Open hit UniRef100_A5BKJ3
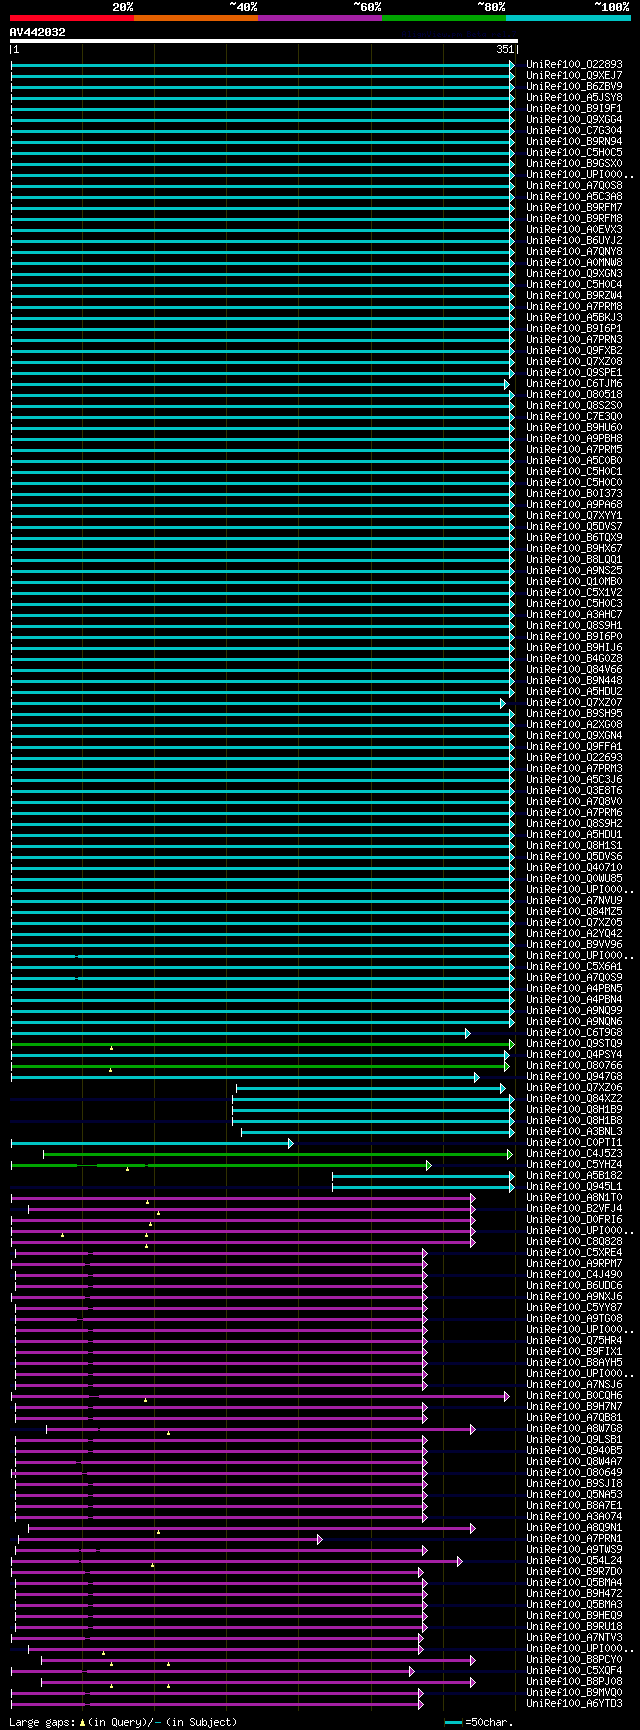Screen dimensions: 640x1730 pyautogui.click(x=574, y=318)
